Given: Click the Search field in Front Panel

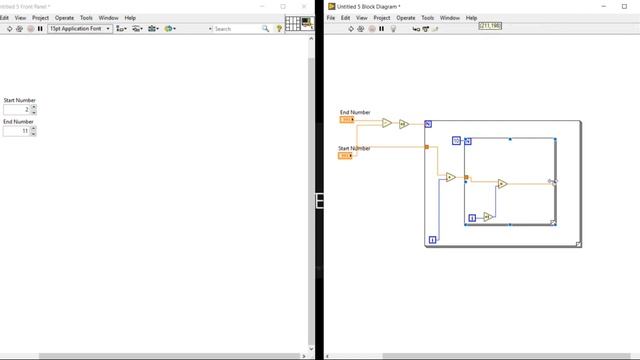Looking at the screenshot, I should pyautogui.click(x=237, y=29).
